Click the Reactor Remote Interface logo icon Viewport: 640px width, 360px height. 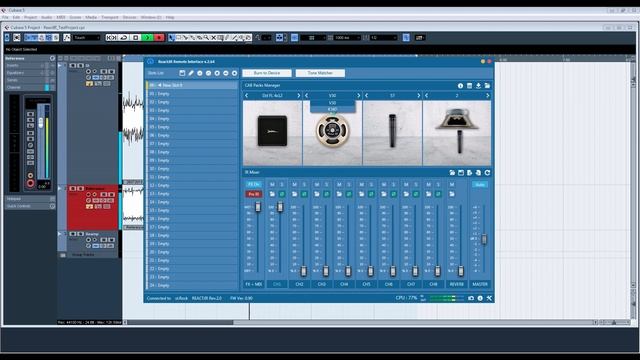pyautogui.click(x=150, y=62)
